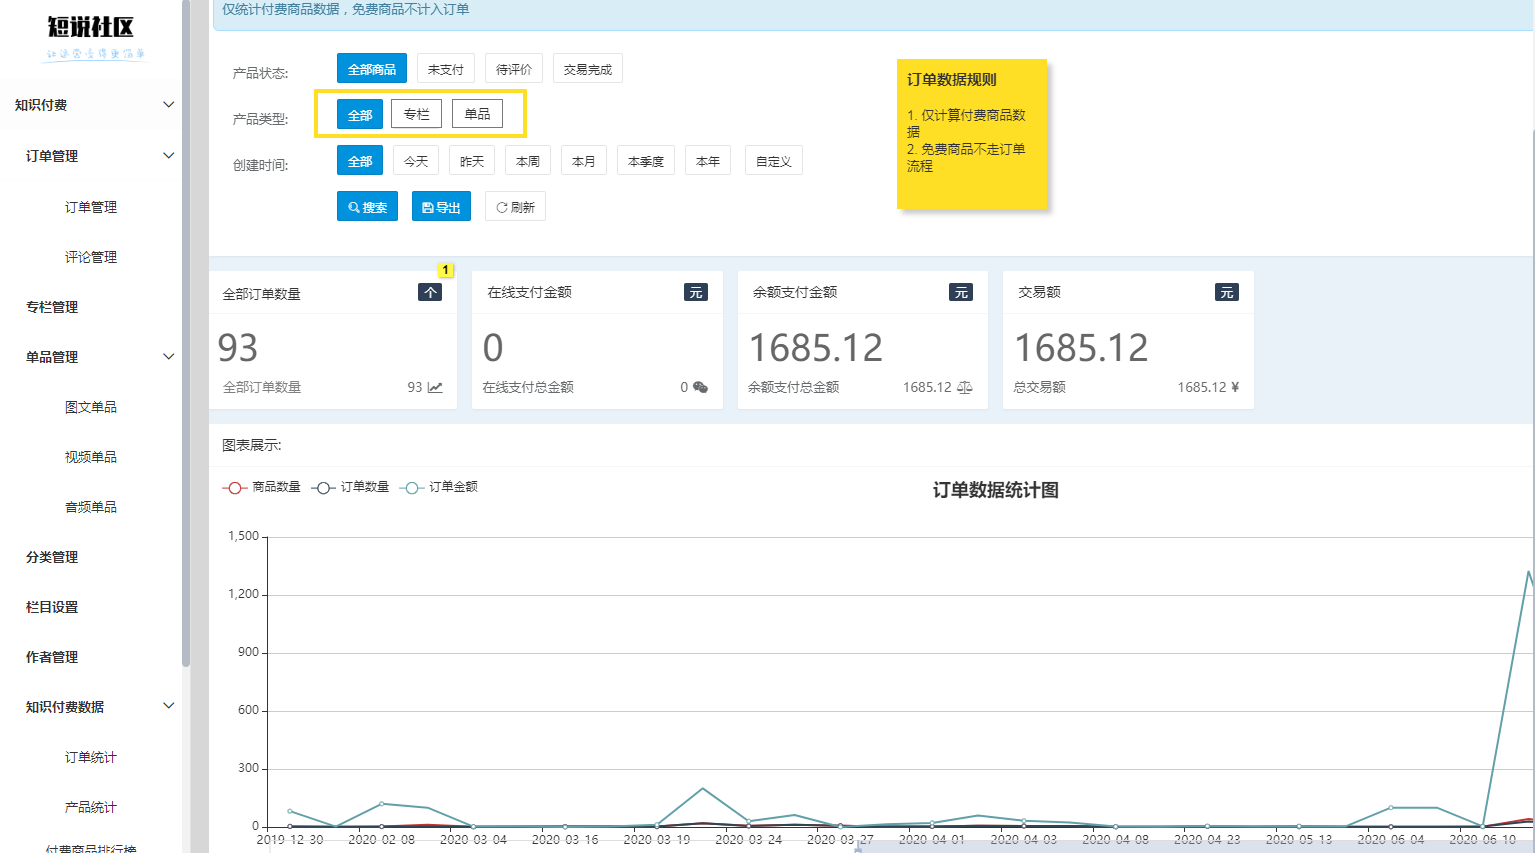This screenshot has width=1535, height=853.
Task: Click the 仅统计付费商品数据 notice banner text
Action: [345, 9]
